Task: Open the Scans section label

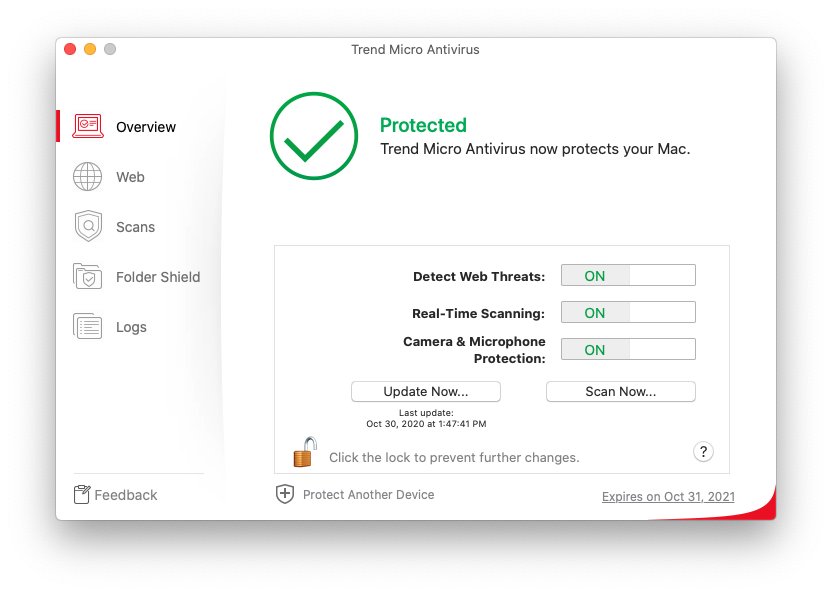Action: pyautogui.click(x=135, y=227)
